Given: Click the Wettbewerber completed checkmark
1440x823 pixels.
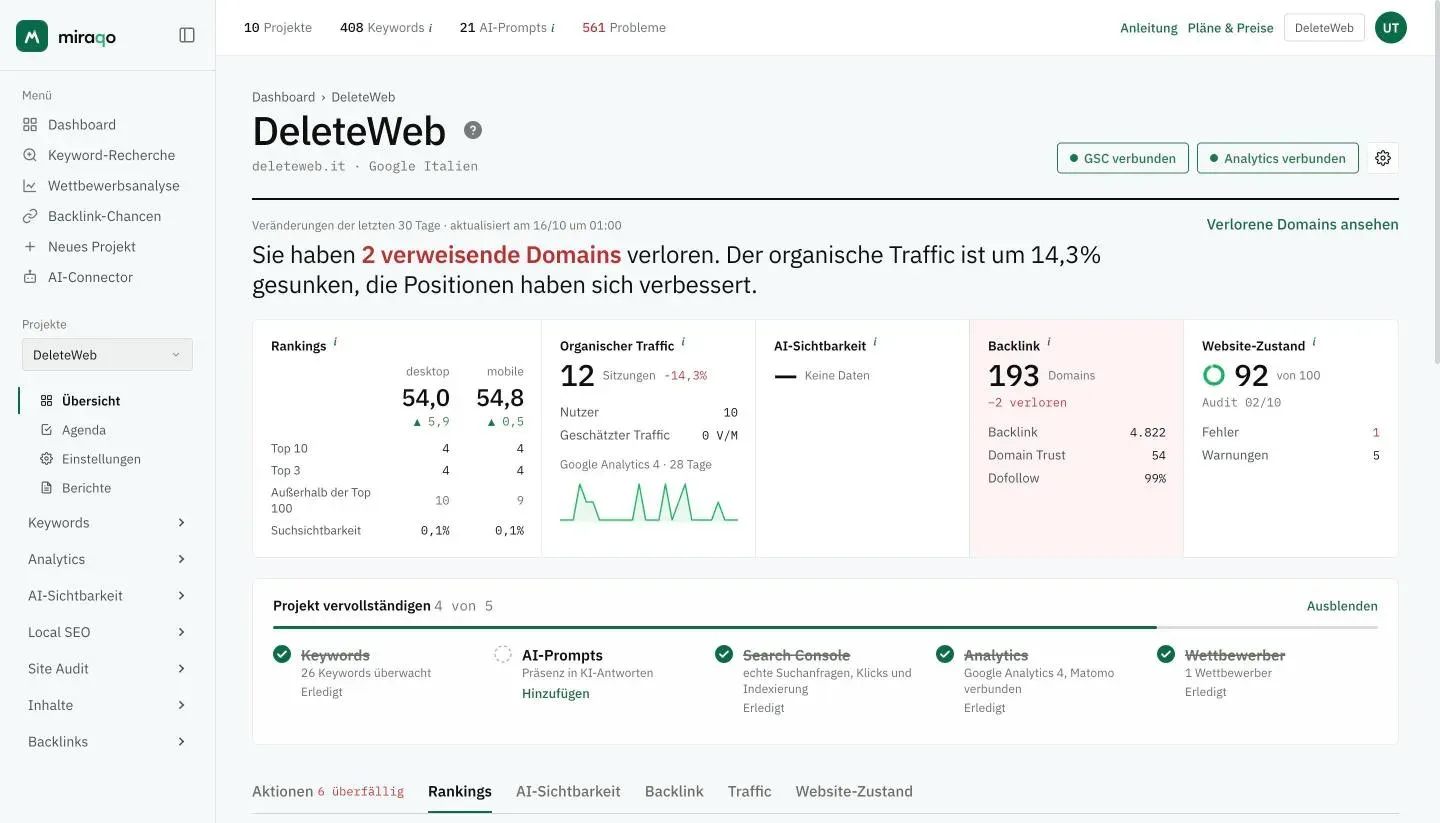Looking at the screenshot, I should [x=1166, y=654].
